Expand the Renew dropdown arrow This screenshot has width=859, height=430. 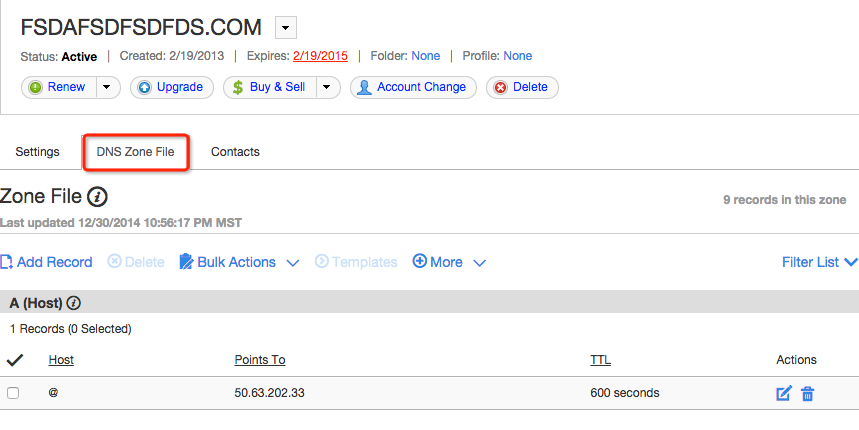[x=108, y=87]
